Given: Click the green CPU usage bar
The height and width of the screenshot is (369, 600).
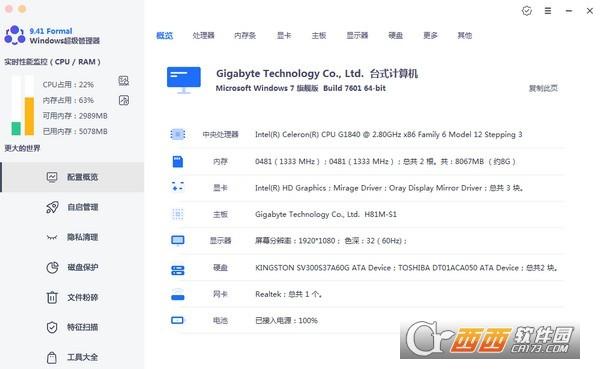Looking at the screenshot, I should click(16, 128).
